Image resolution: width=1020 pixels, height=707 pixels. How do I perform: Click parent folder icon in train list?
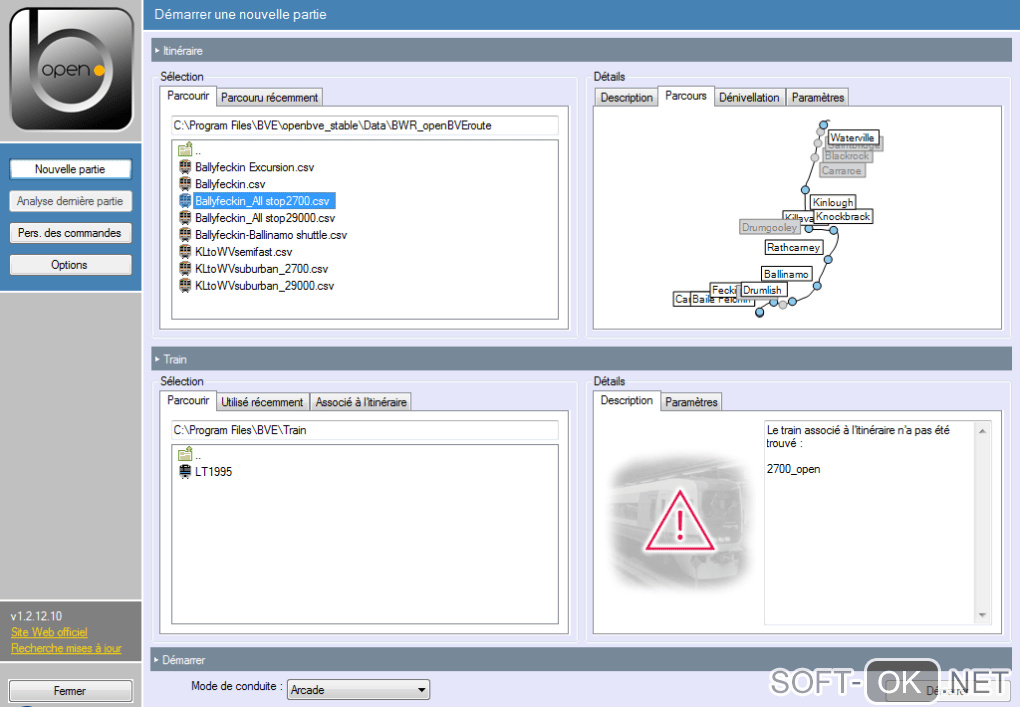coord(185,453)
